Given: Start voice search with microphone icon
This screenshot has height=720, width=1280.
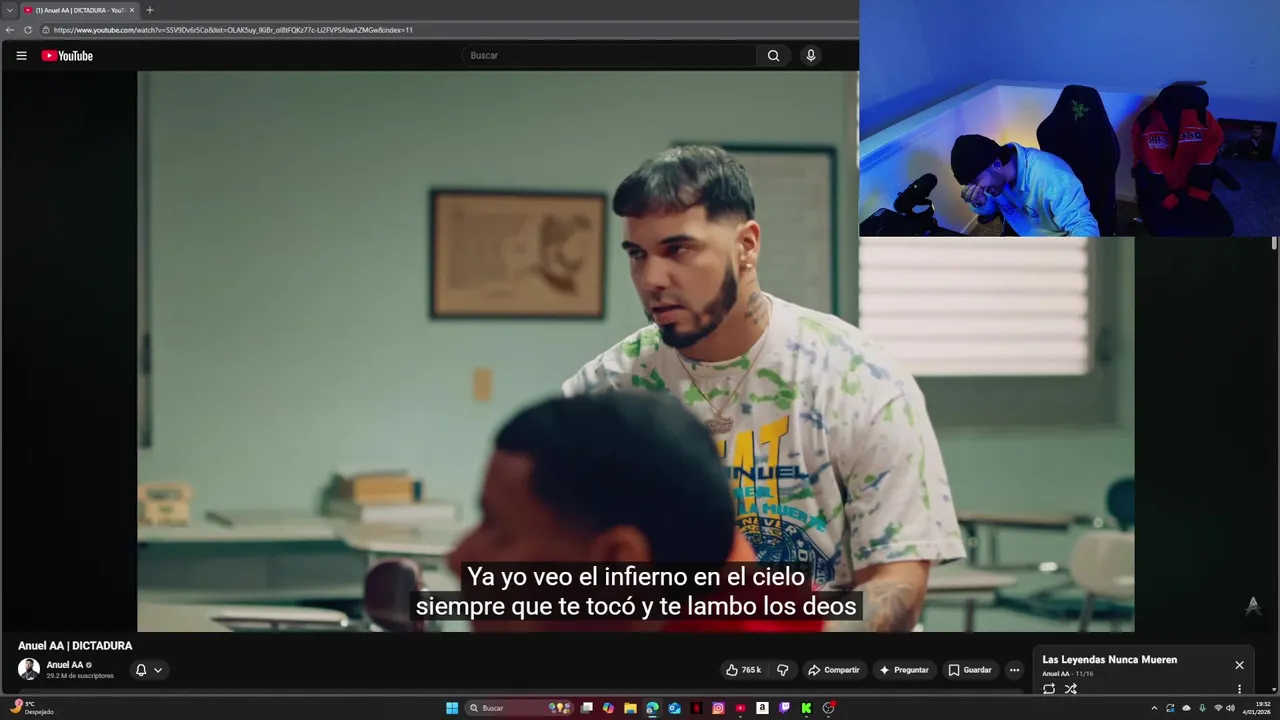Looking at the screenshot, I should (x=811, y=56).
